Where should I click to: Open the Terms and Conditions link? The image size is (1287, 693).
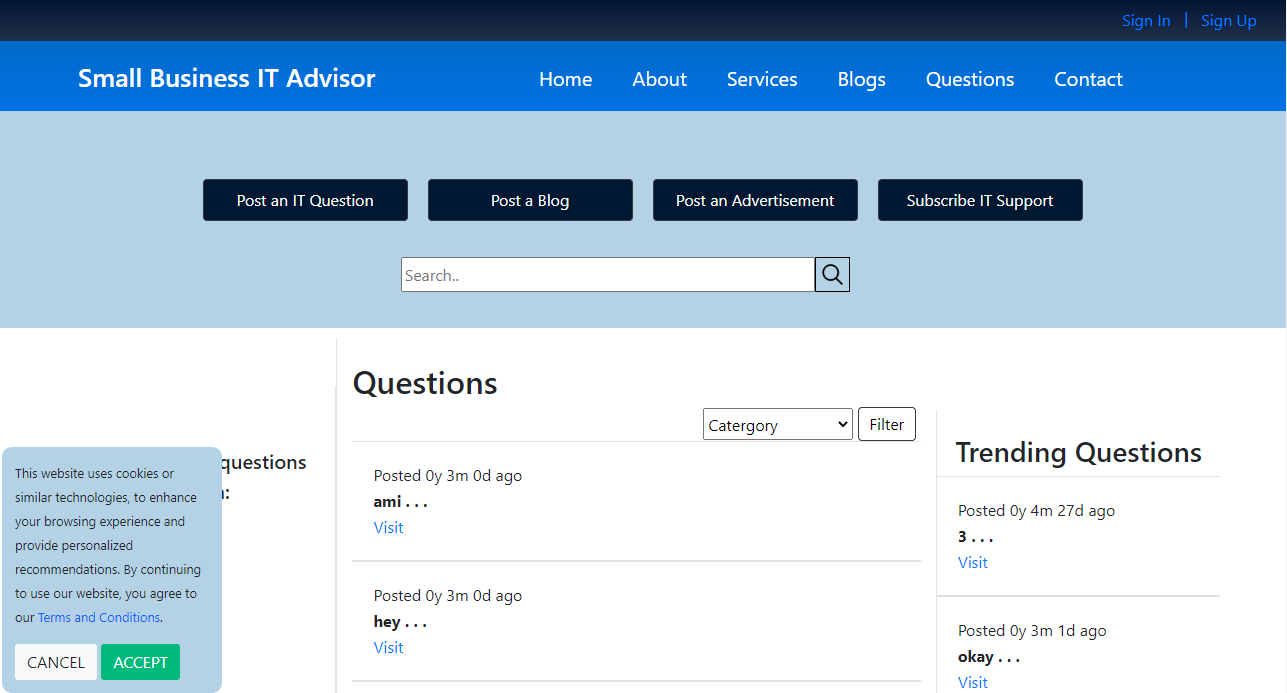pyautogui.click(x=99, y=618)
